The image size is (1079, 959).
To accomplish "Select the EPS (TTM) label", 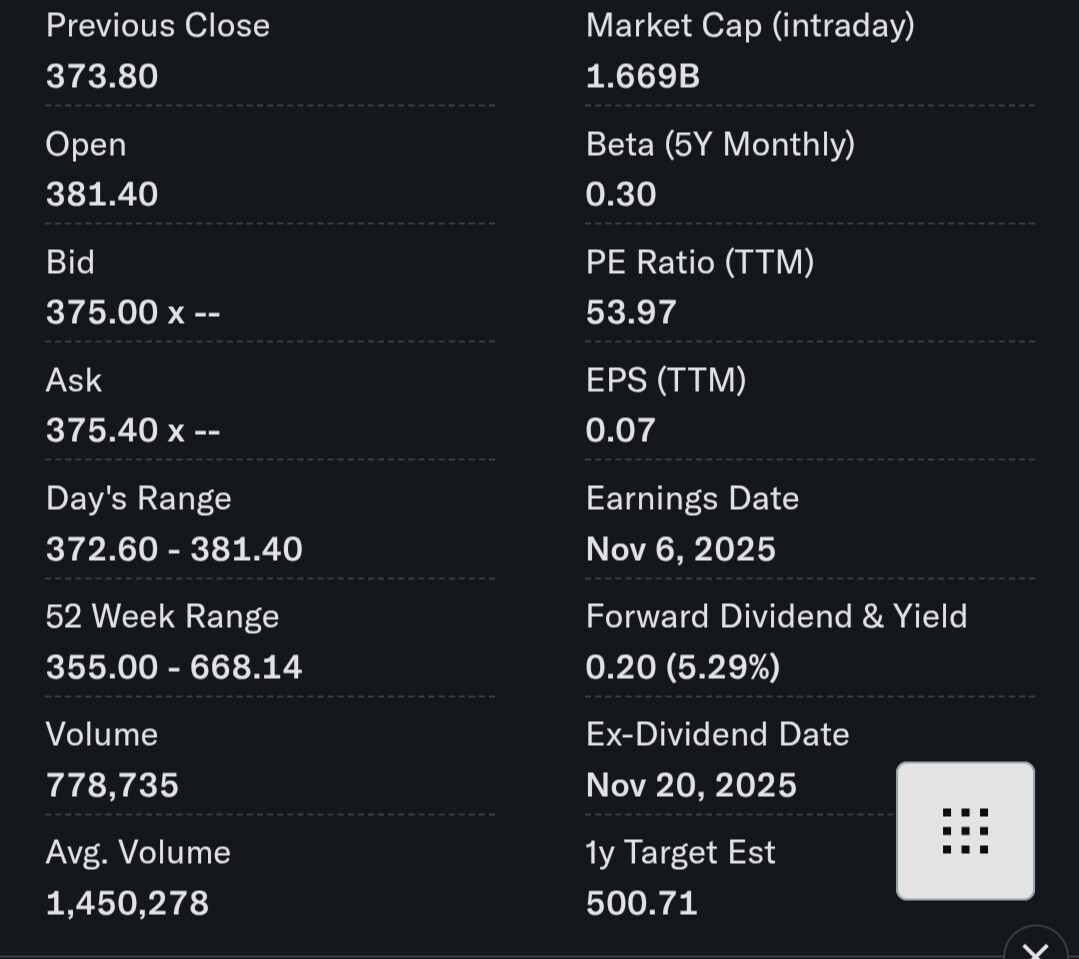I will 666,380.
